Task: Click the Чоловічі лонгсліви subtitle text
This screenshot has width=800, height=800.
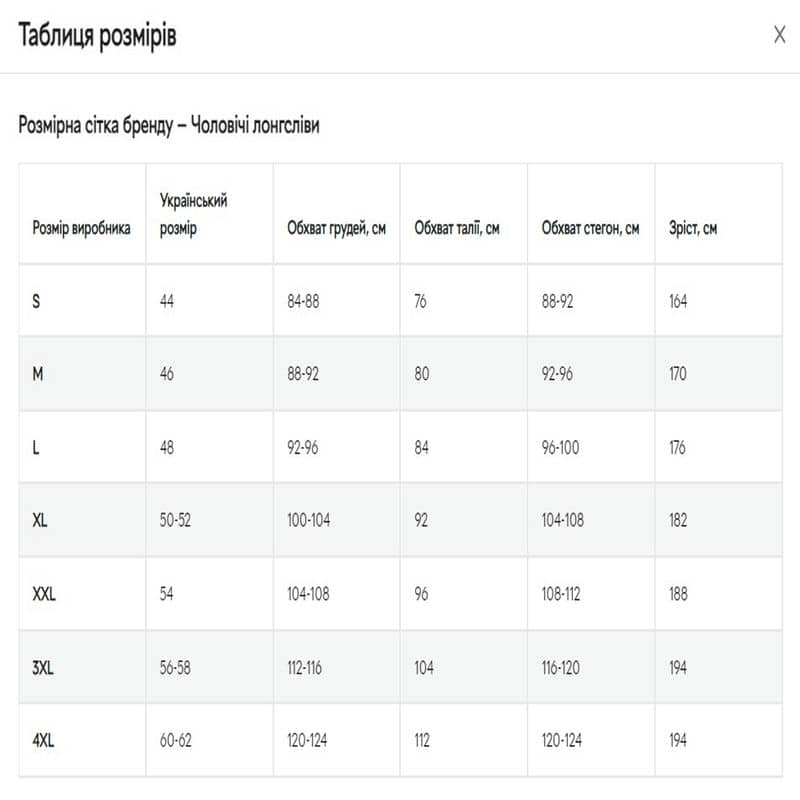Action: click(x=255, y=125)
